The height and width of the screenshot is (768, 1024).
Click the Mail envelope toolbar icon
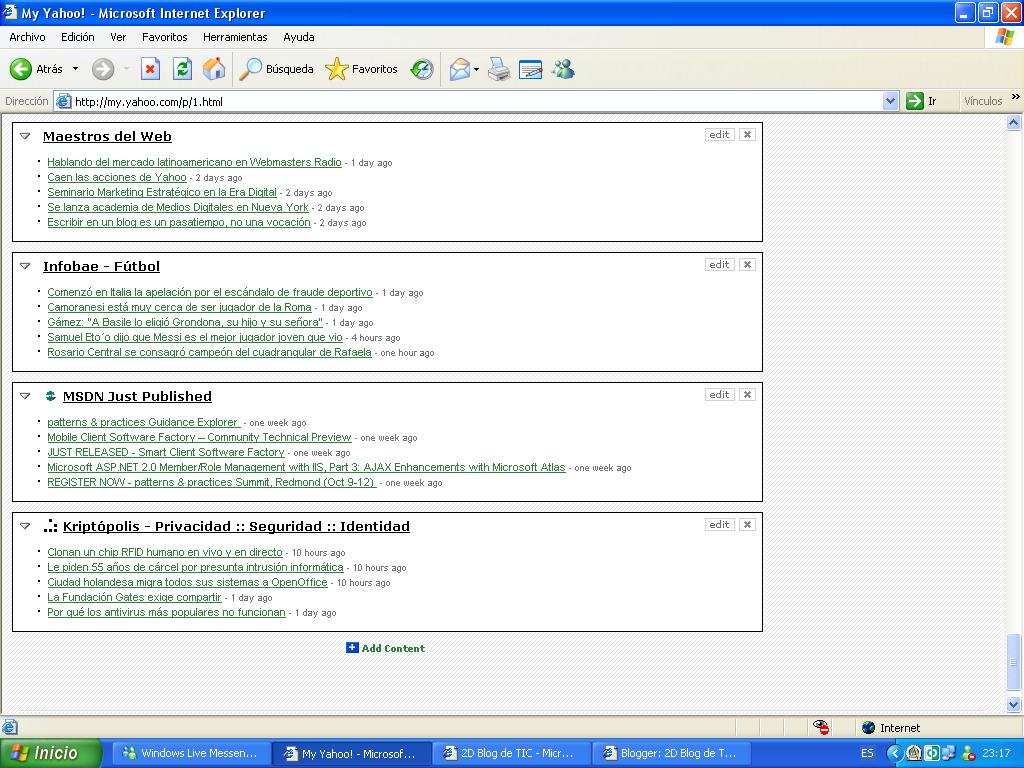[x=460, y=69]
